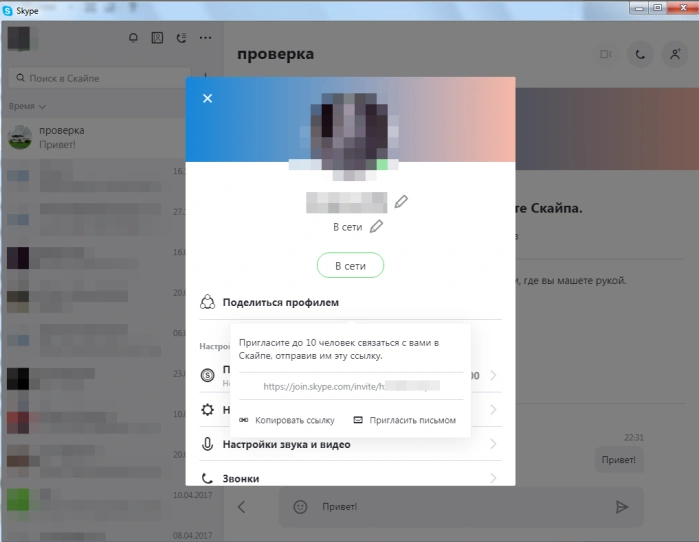Image resolution: width=699 pixels, height=542 pixels.
Task: Open the more options ellipsis menu
Action: [206, 38]
